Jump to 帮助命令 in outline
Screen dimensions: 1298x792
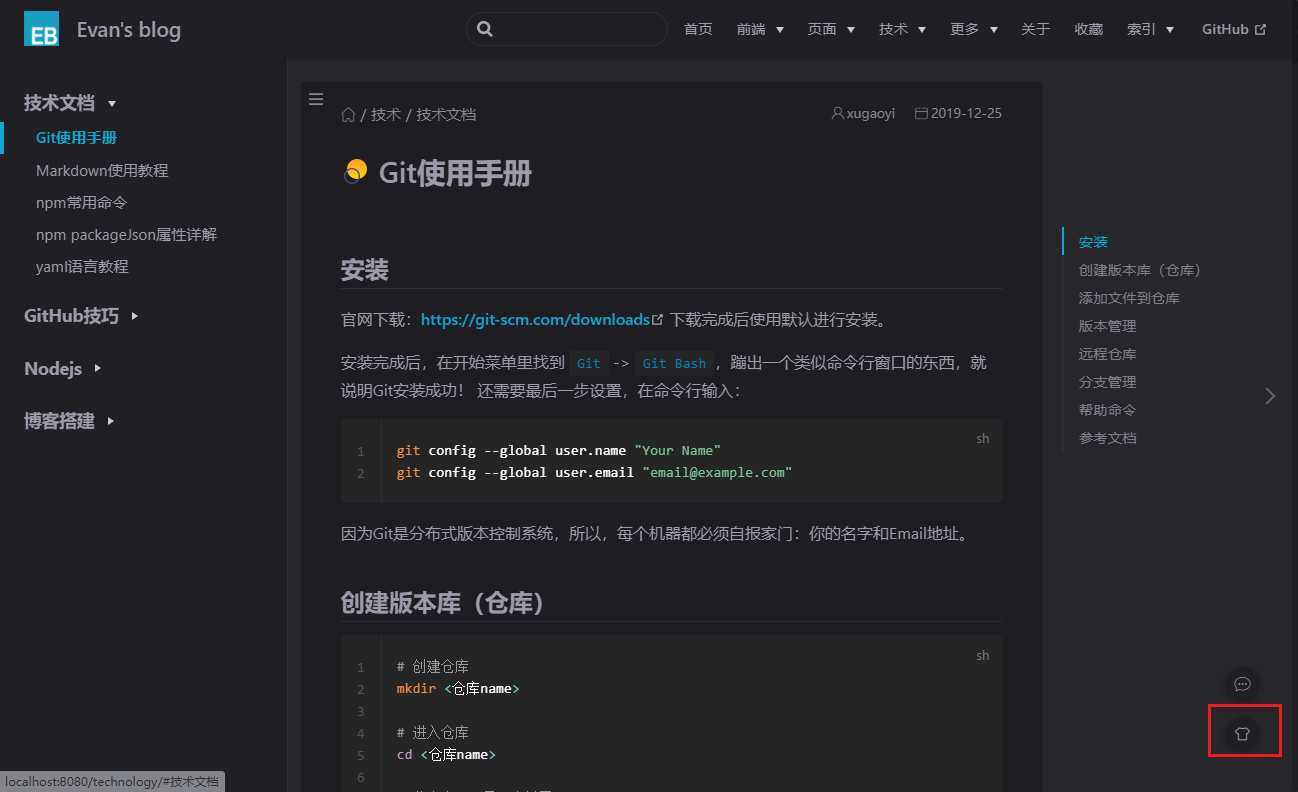pyautogui.click(x=1107, y=410)
